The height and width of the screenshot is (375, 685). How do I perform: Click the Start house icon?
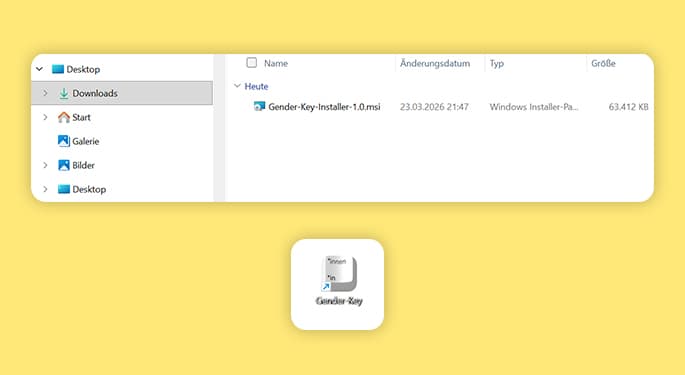tap(64, 117)
